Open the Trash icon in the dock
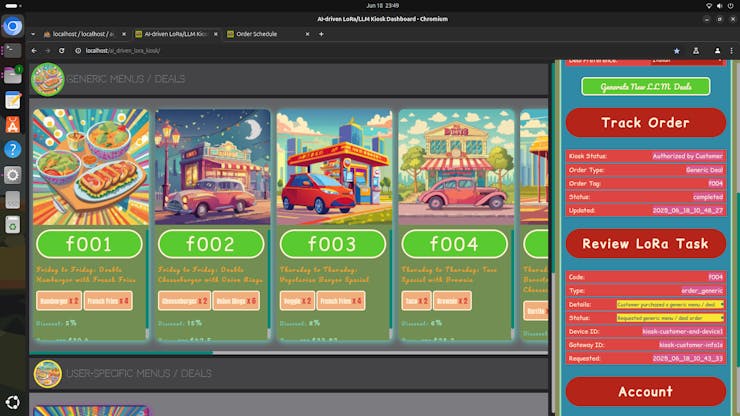The height and width of the screenshot is (416, 740). (x=13, y=225)
